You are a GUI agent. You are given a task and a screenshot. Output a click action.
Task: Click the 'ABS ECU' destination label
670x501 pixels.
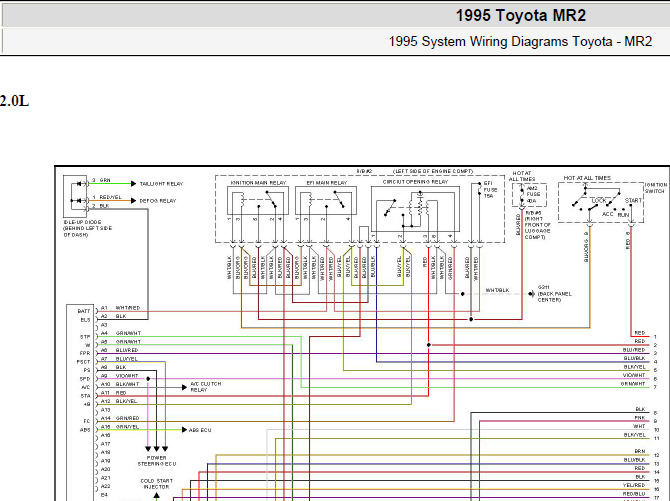pos(200,430)
